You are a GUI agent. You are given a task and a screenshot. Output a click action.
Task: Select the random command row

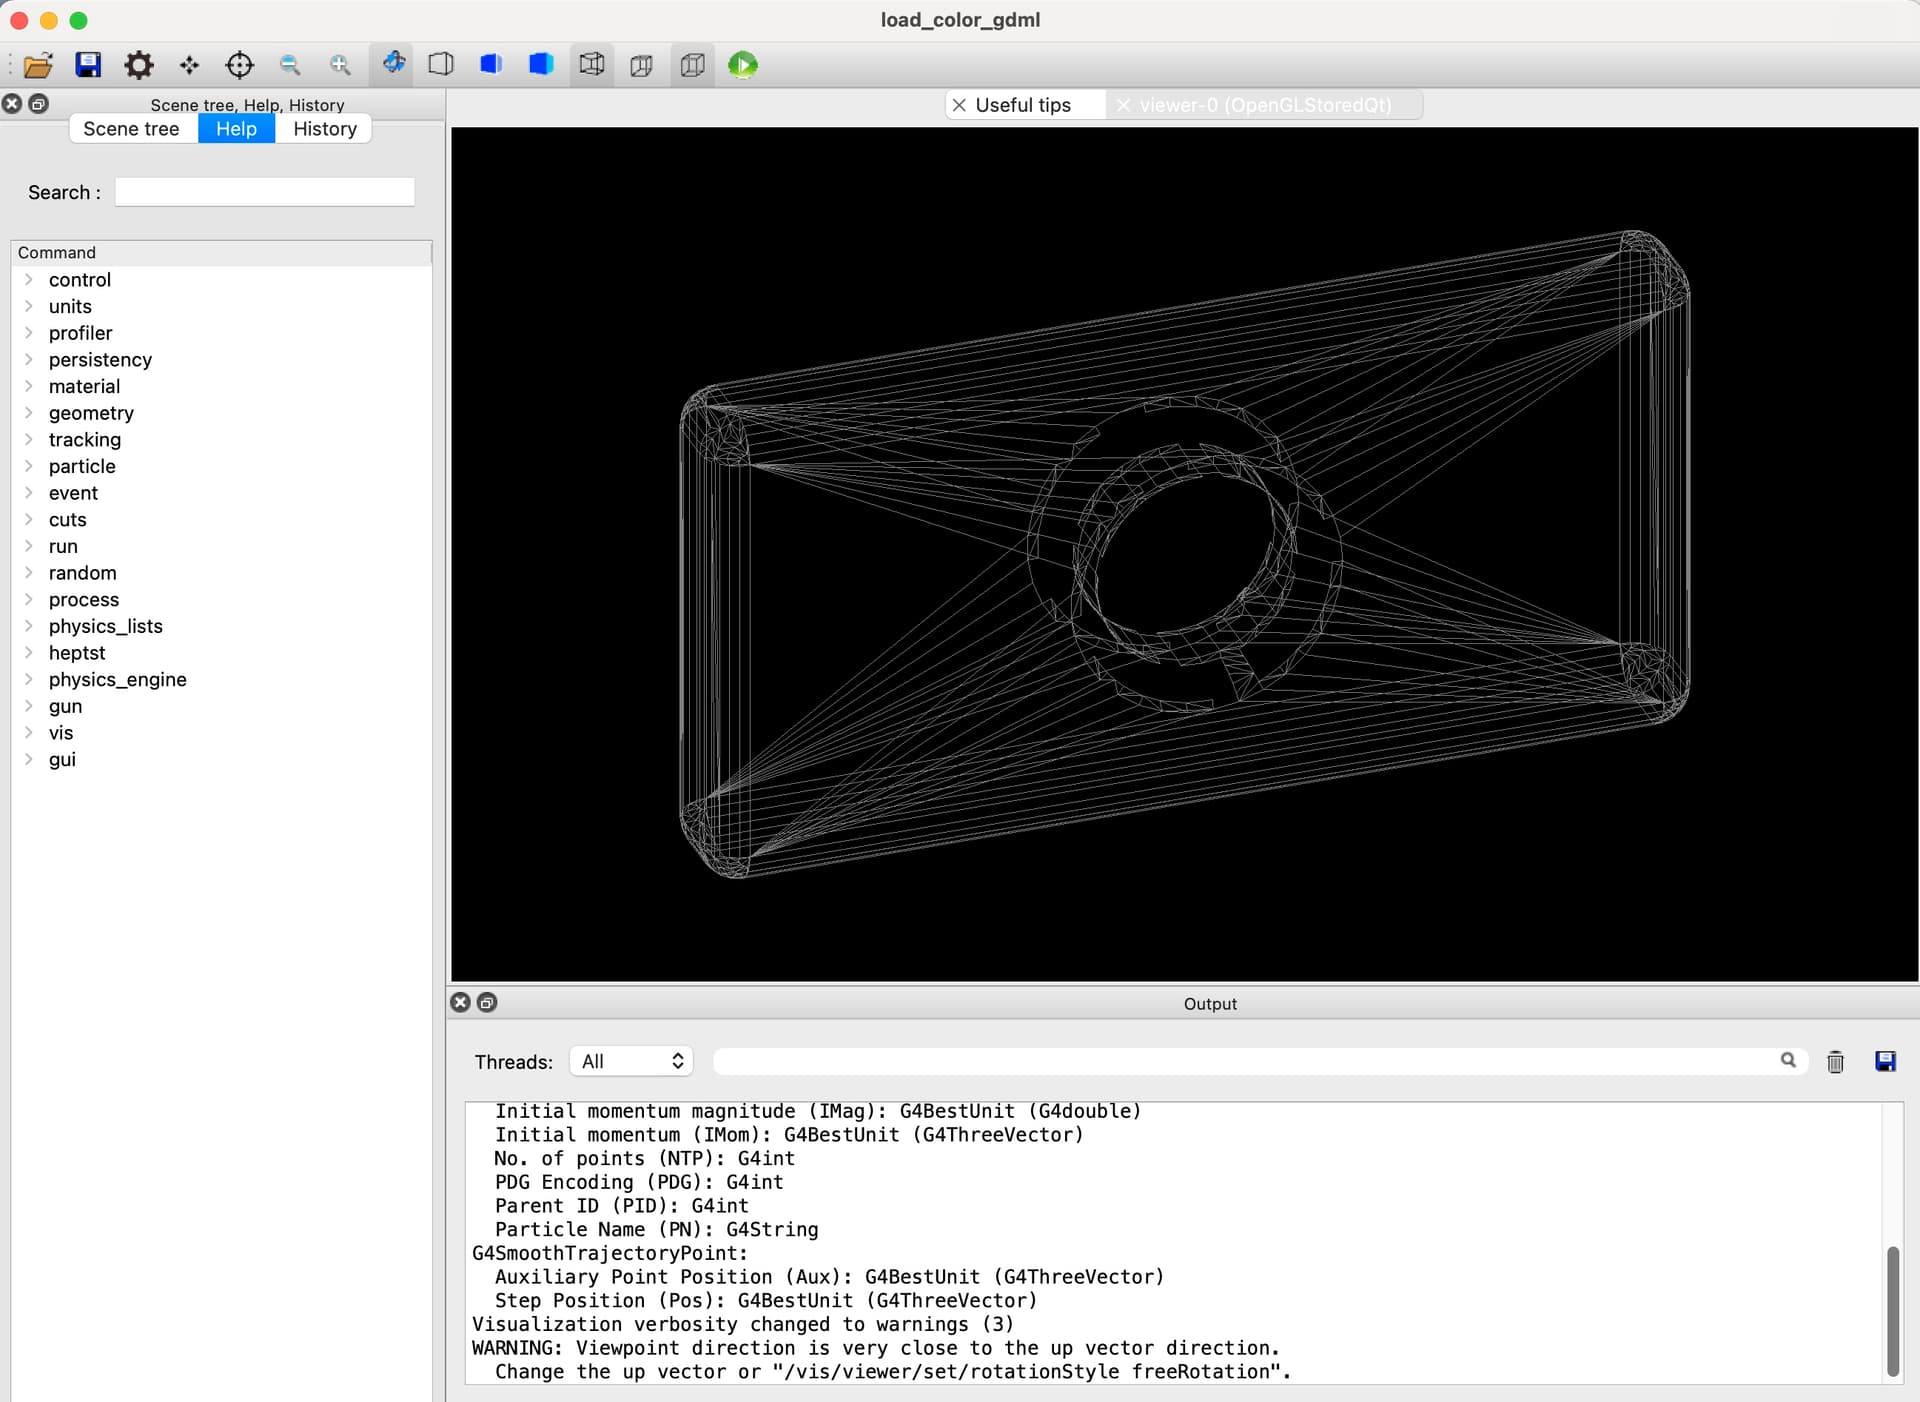point(222,573)
